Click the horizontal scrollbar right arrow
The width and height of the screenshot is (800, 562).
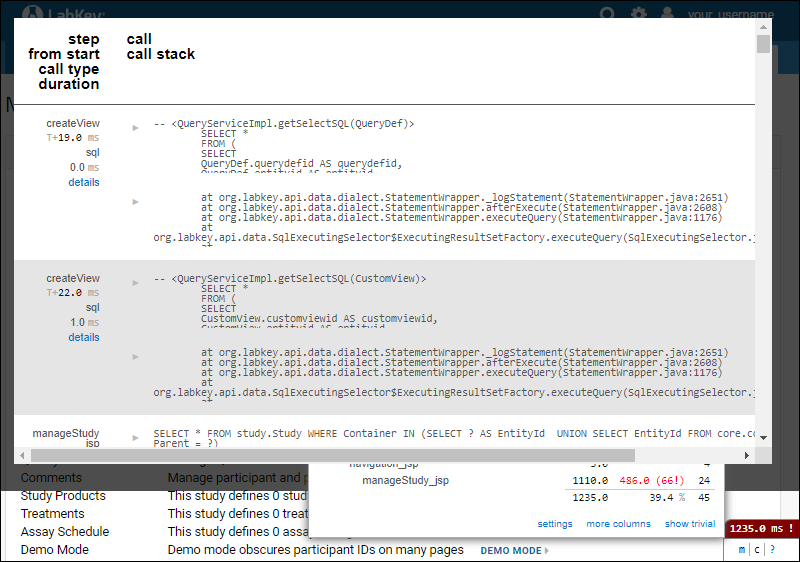click(746, 455)
